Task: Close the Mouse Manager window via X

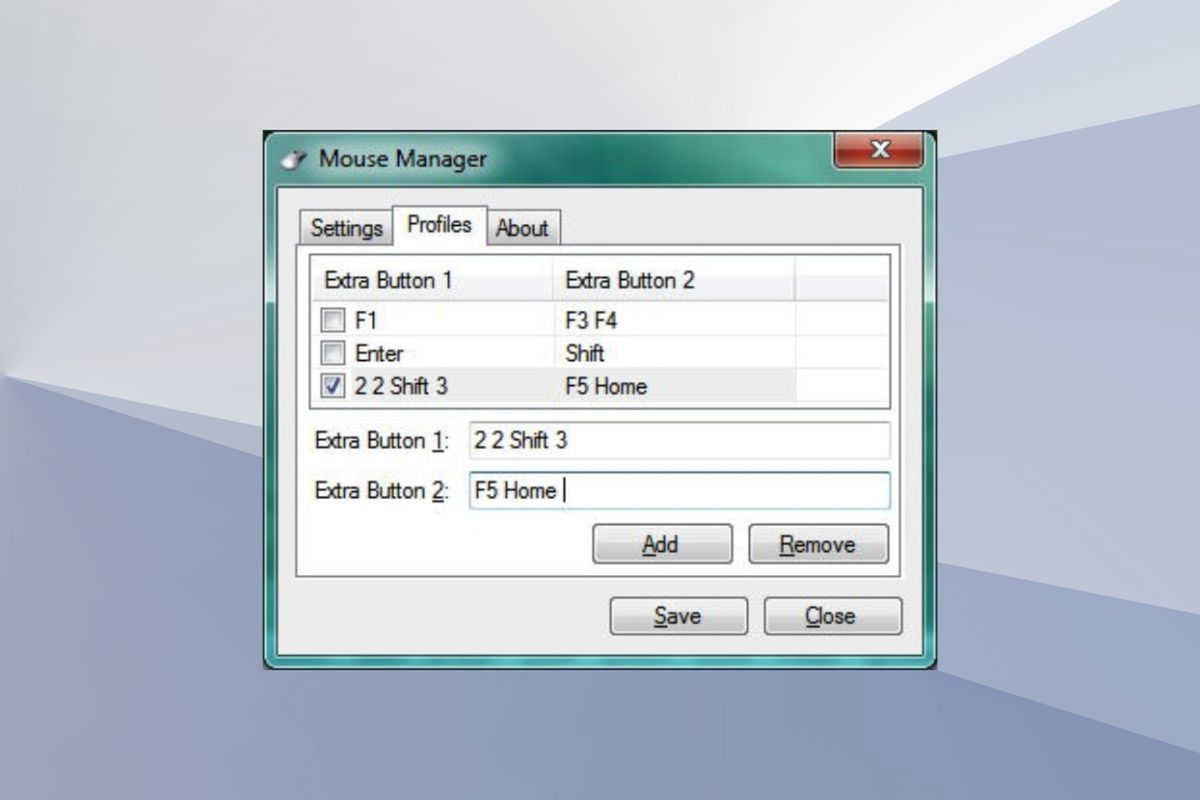Action: [879, 151]
